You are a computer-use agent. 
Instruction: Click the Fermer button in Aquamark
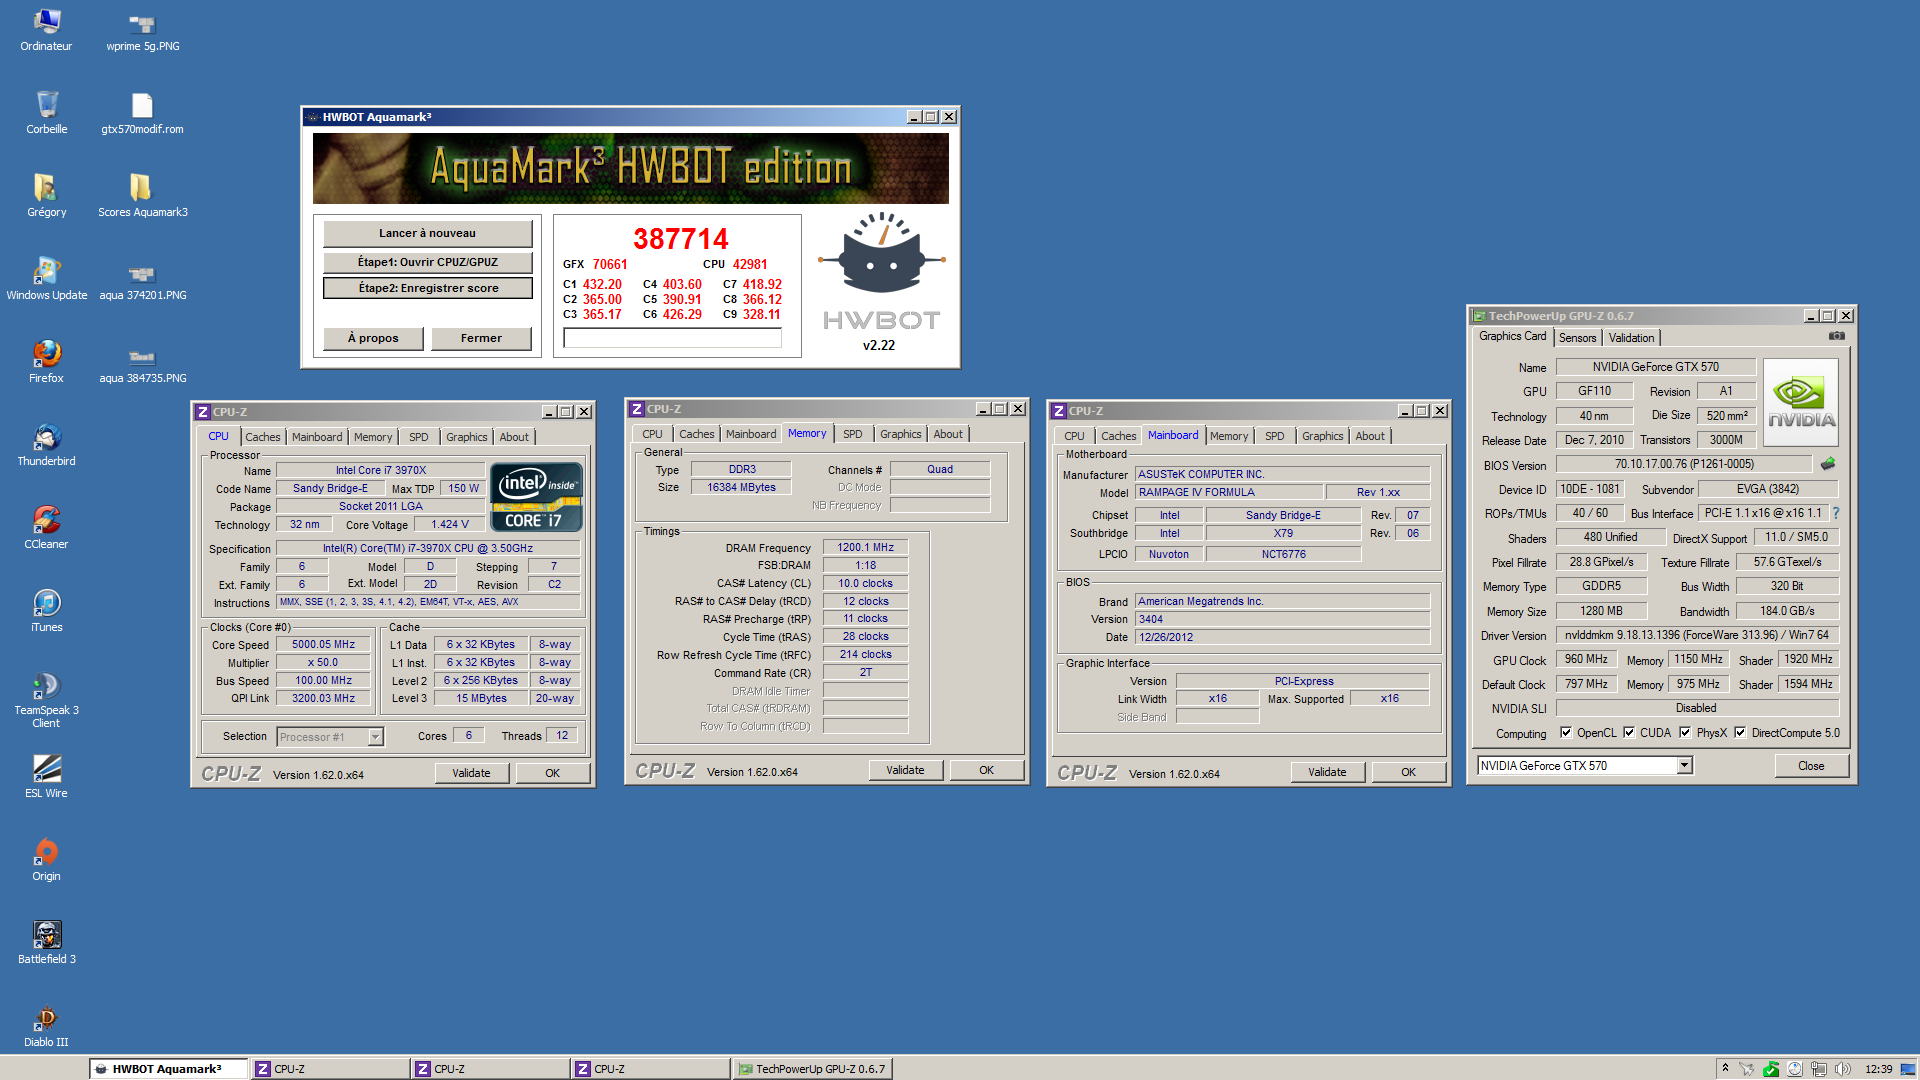[481, 338]
